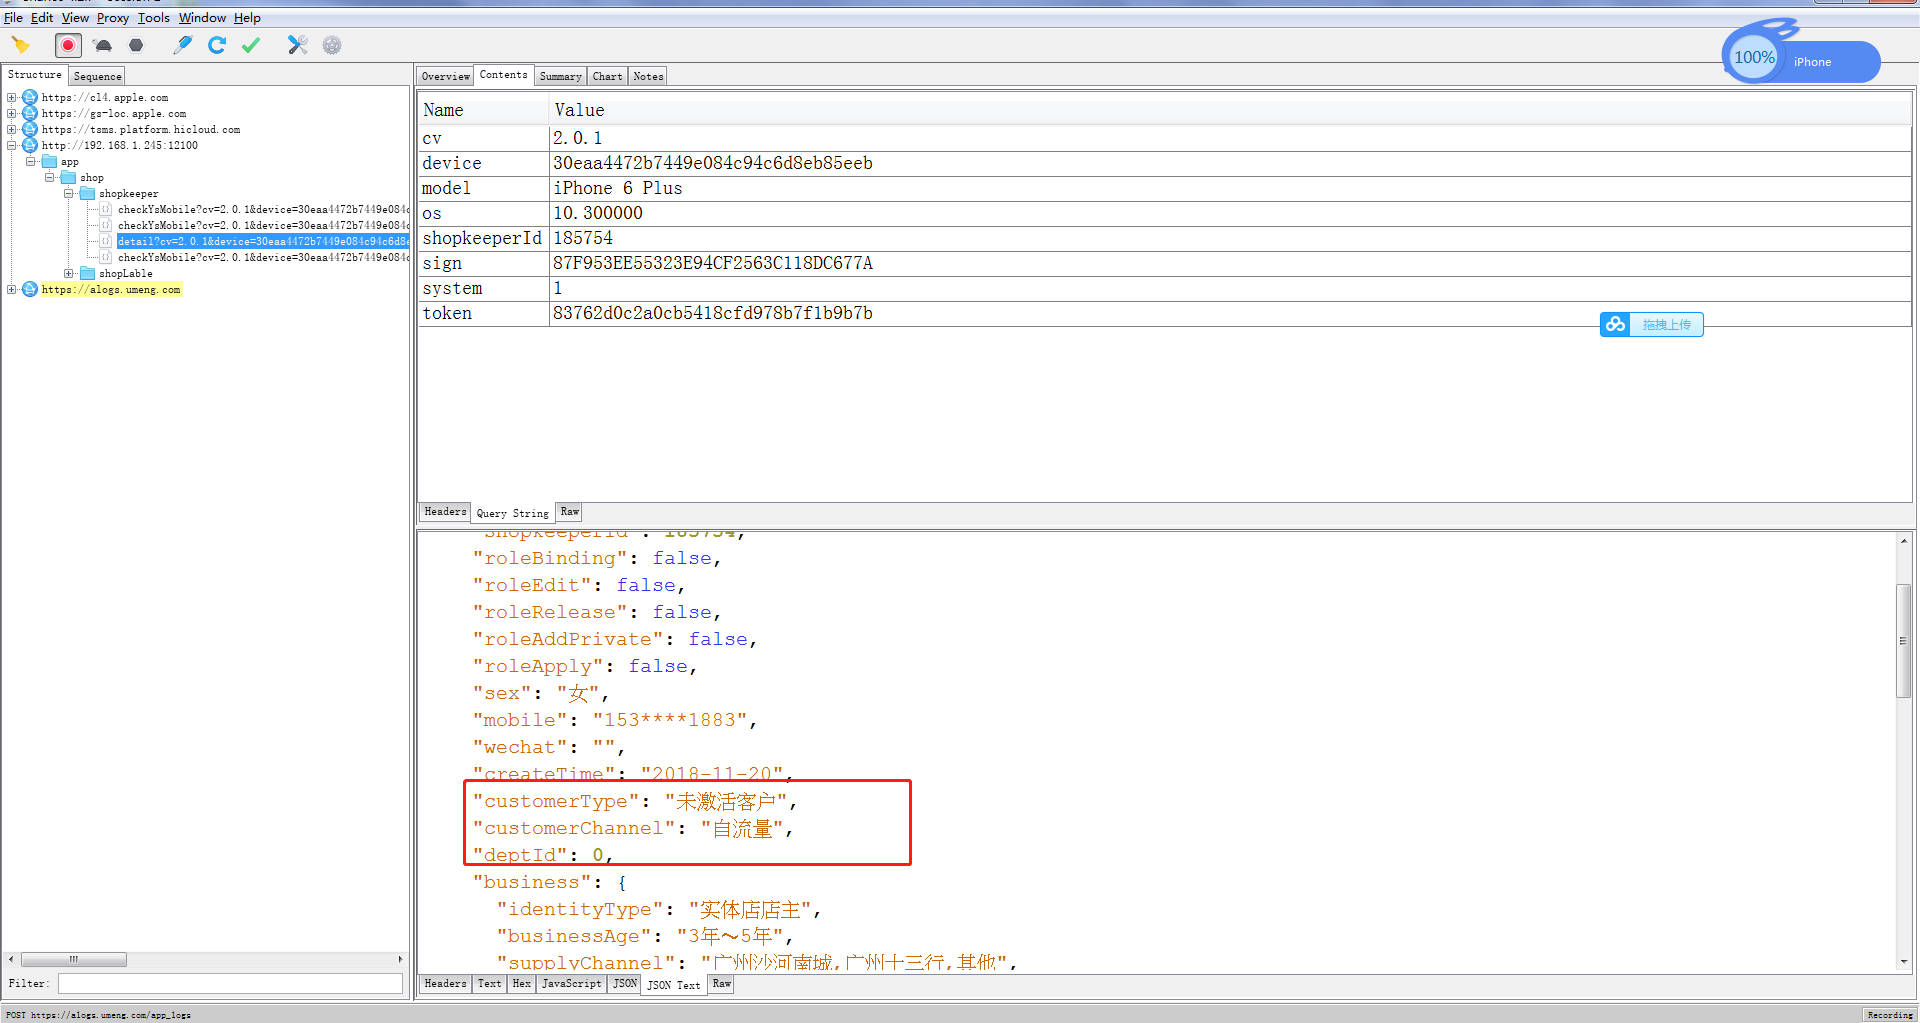Expand the alogs.umeng.com host node

click(12, 289)
